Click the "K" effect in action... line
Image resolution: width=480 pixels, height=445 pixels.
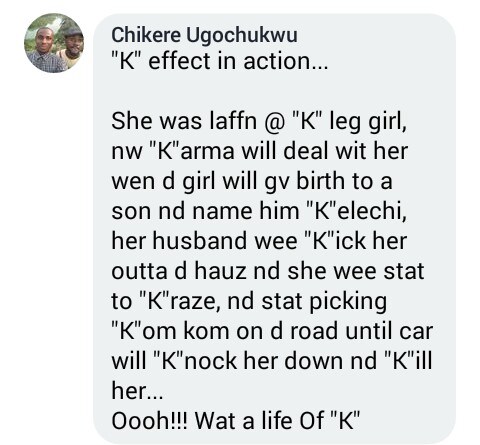(x=220, y=61)
